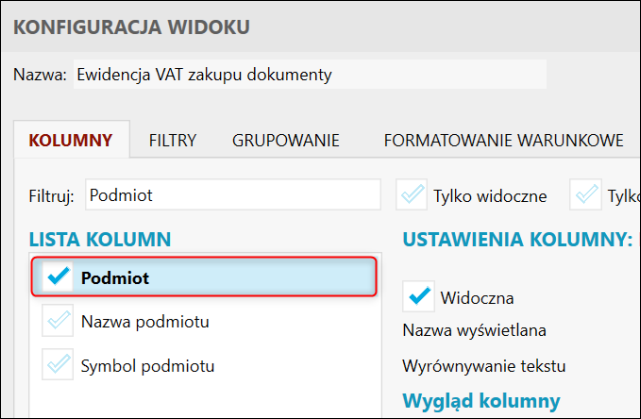Open the GRUPOWANIE tab
641x419 pixels.
point(286,140)
